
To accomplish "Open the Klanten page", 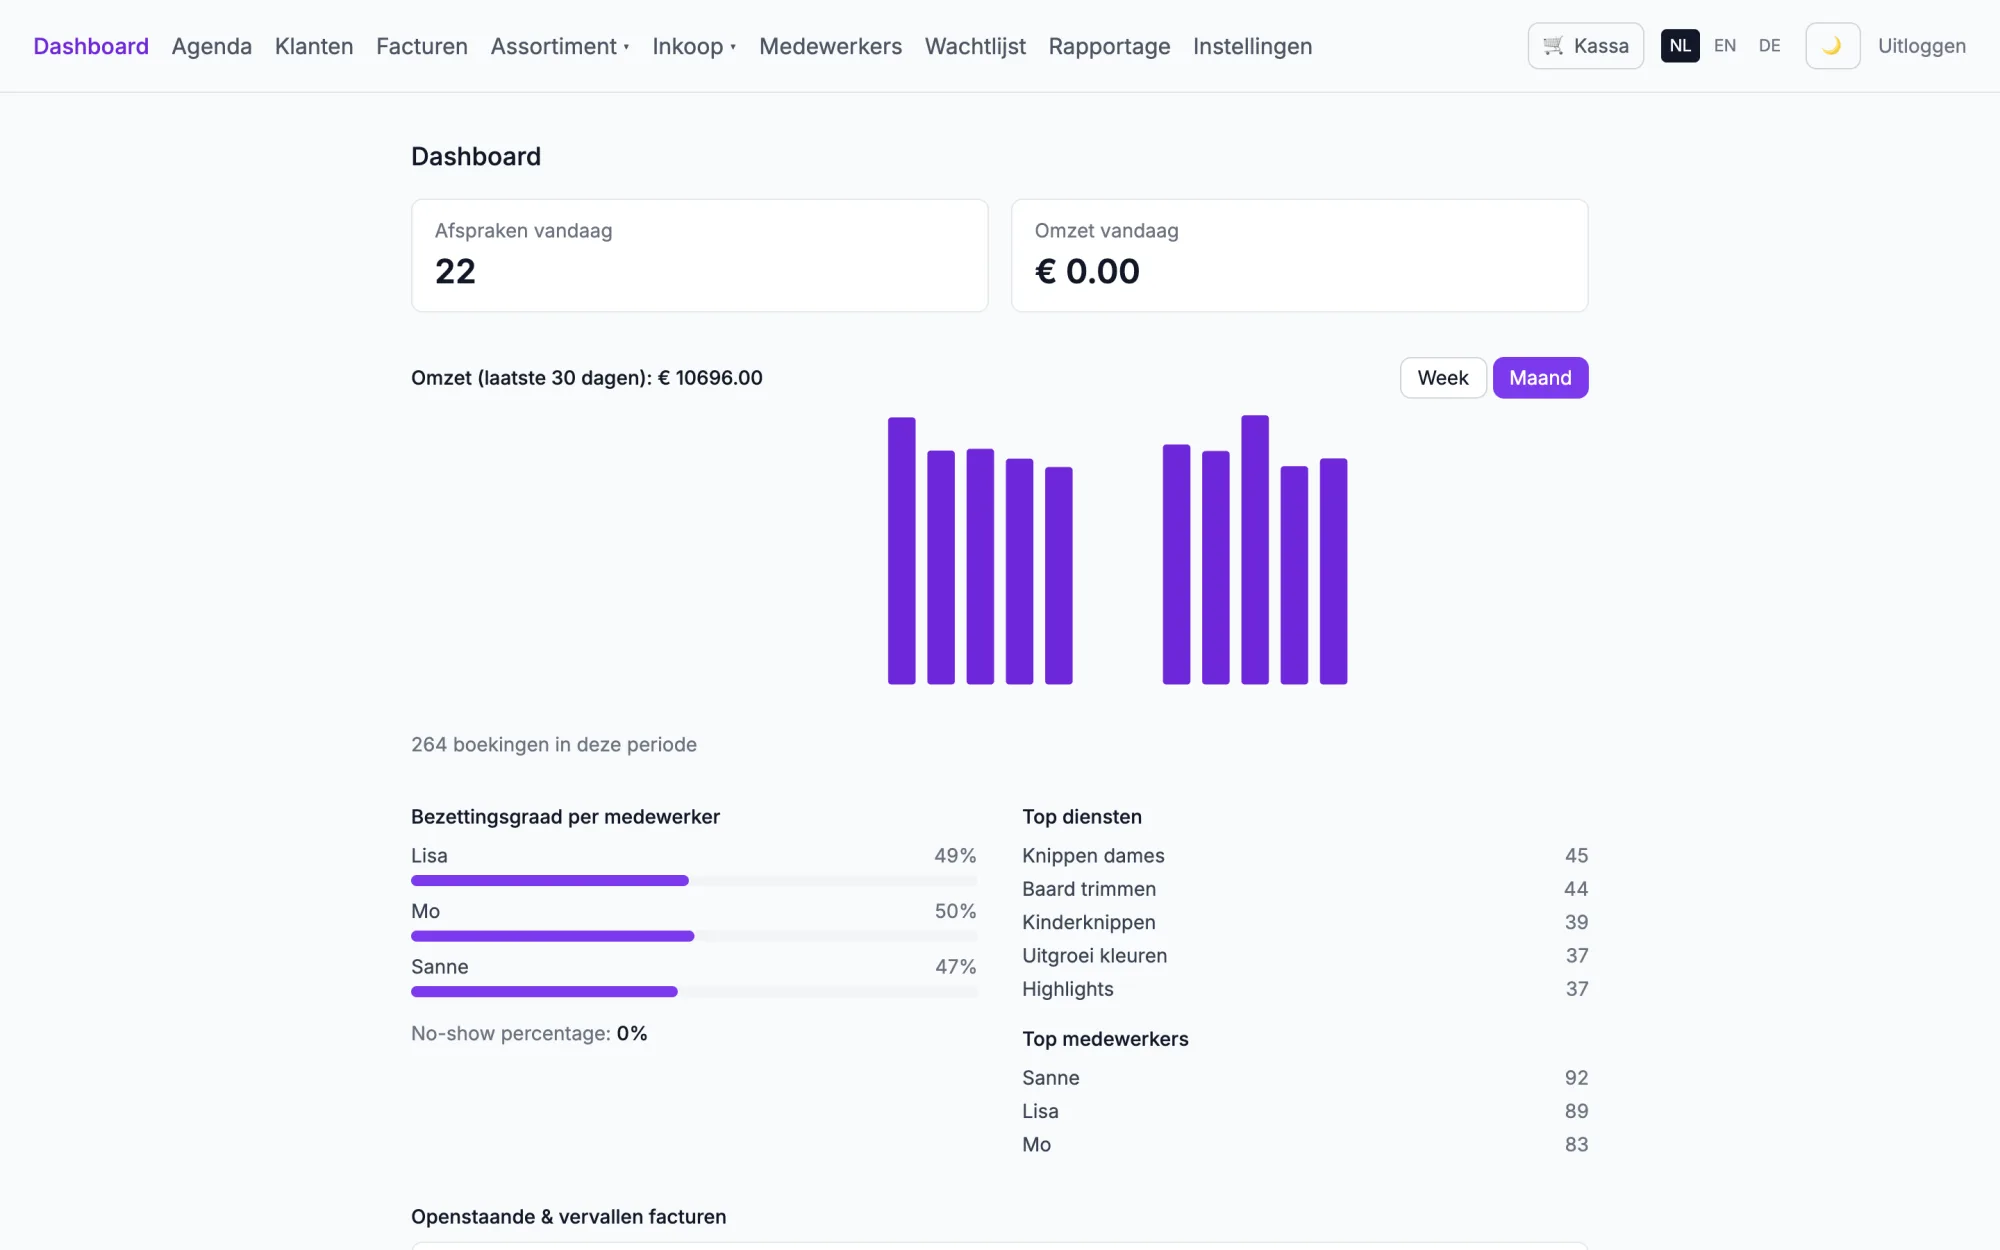I will 314,46.
